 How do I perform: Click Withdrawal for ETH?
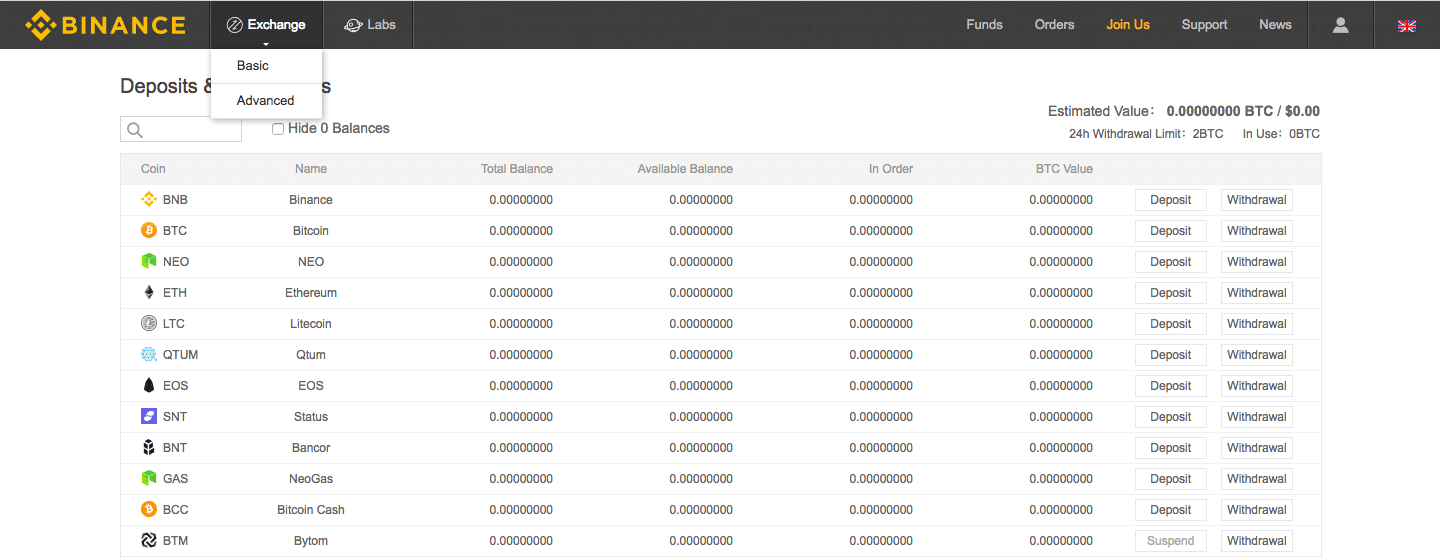coord(1257,293)
